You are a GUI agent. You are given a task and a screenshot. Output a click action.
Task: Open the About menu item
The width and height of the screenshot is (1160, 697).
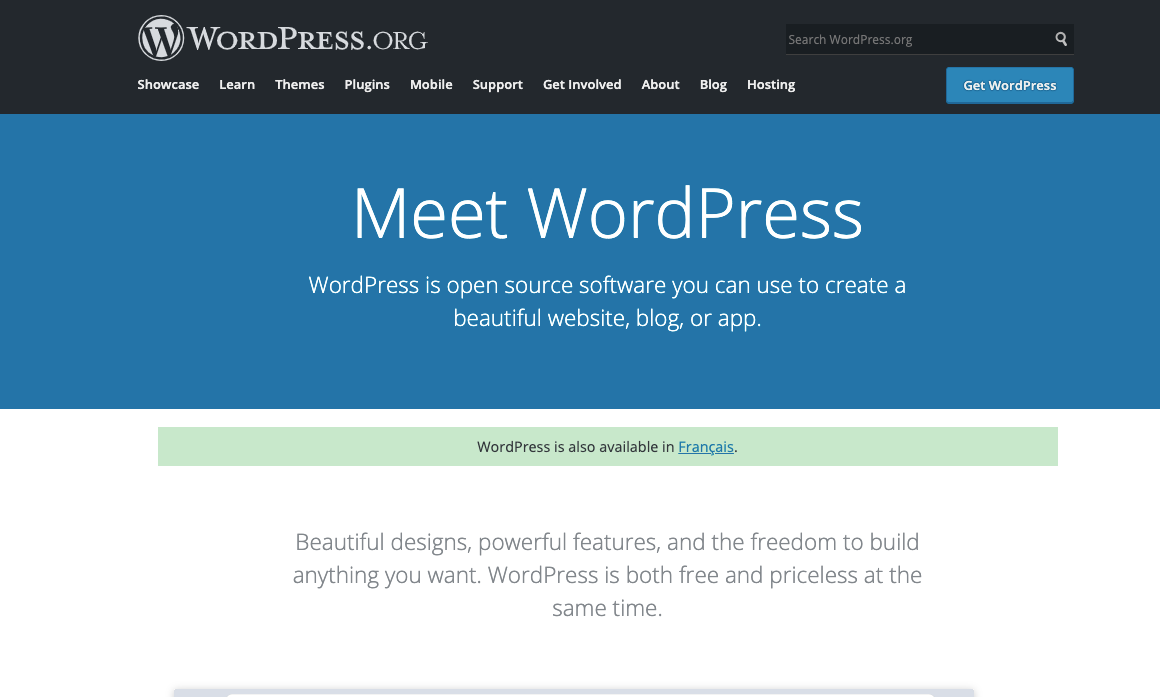point(661,84)
